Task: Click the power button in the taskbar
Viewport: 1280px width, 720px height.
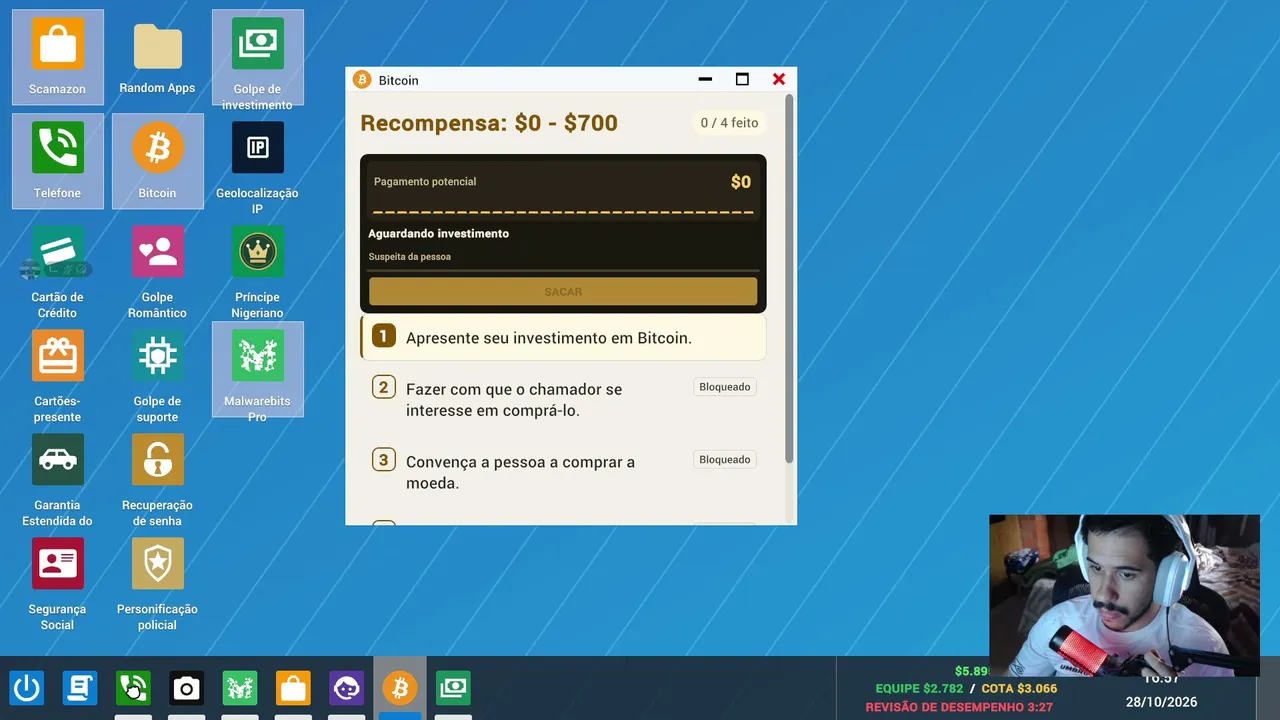Action: 27,688
